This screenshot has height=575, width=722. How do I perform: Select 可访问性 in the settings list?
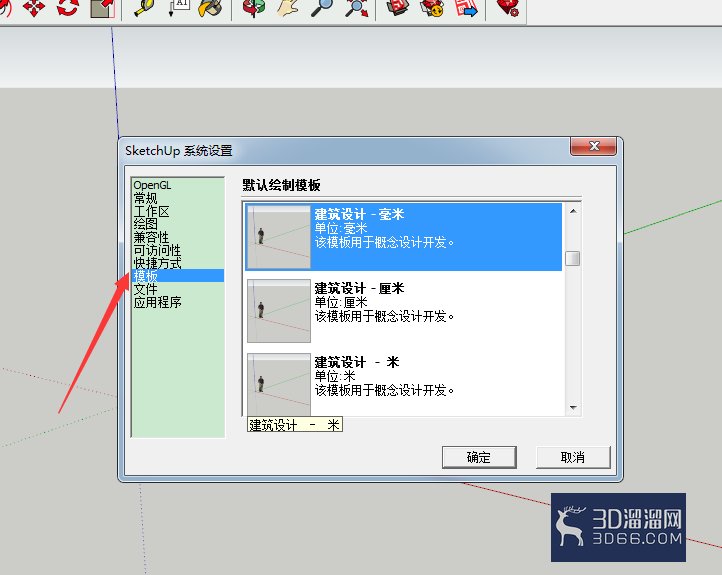click(x=157, y=250)
